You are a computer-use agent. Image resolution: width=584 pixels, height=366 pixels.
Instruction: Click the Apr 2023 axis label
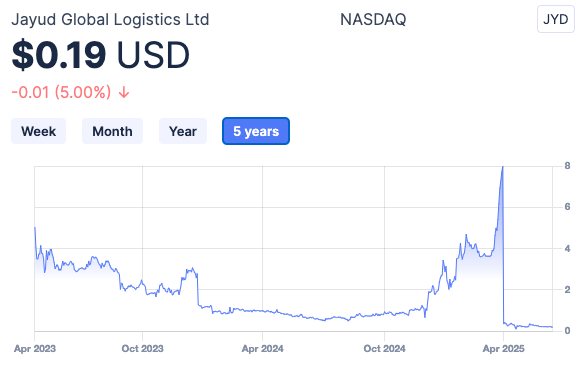click(35, 349)
